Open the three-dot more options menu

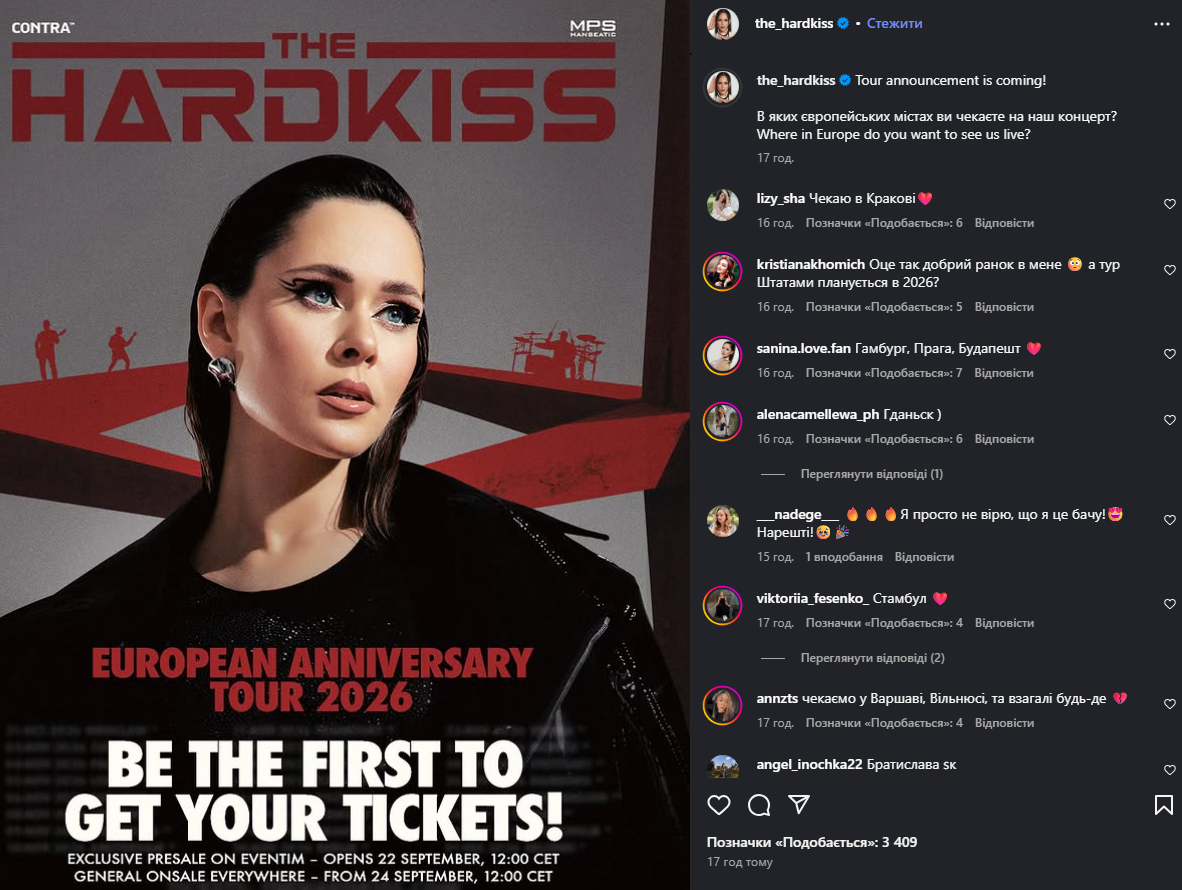[x=1162, y=24]
